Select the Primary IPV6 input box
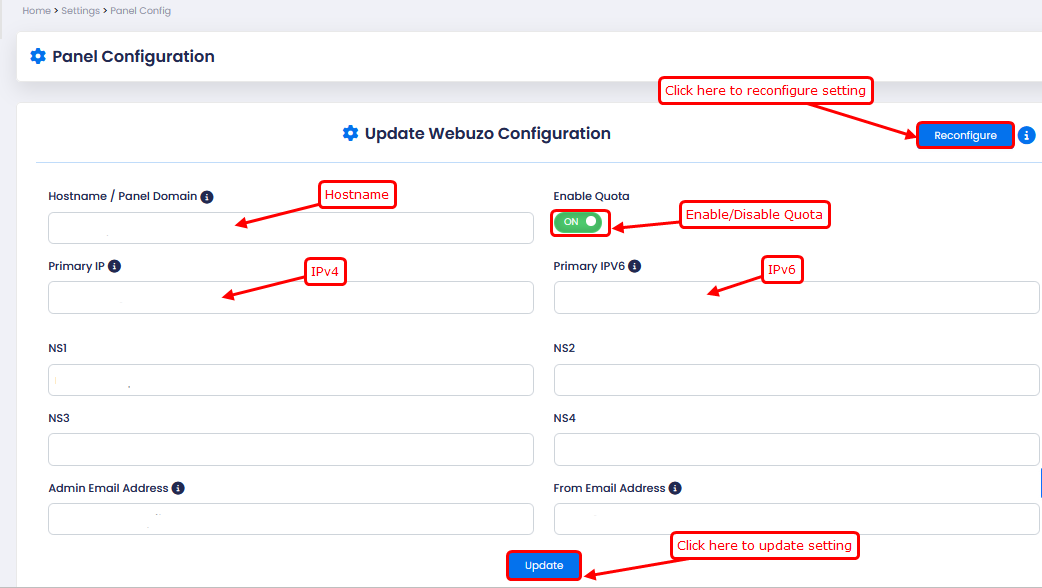The image size is (1042, 588). click(796, 298)
